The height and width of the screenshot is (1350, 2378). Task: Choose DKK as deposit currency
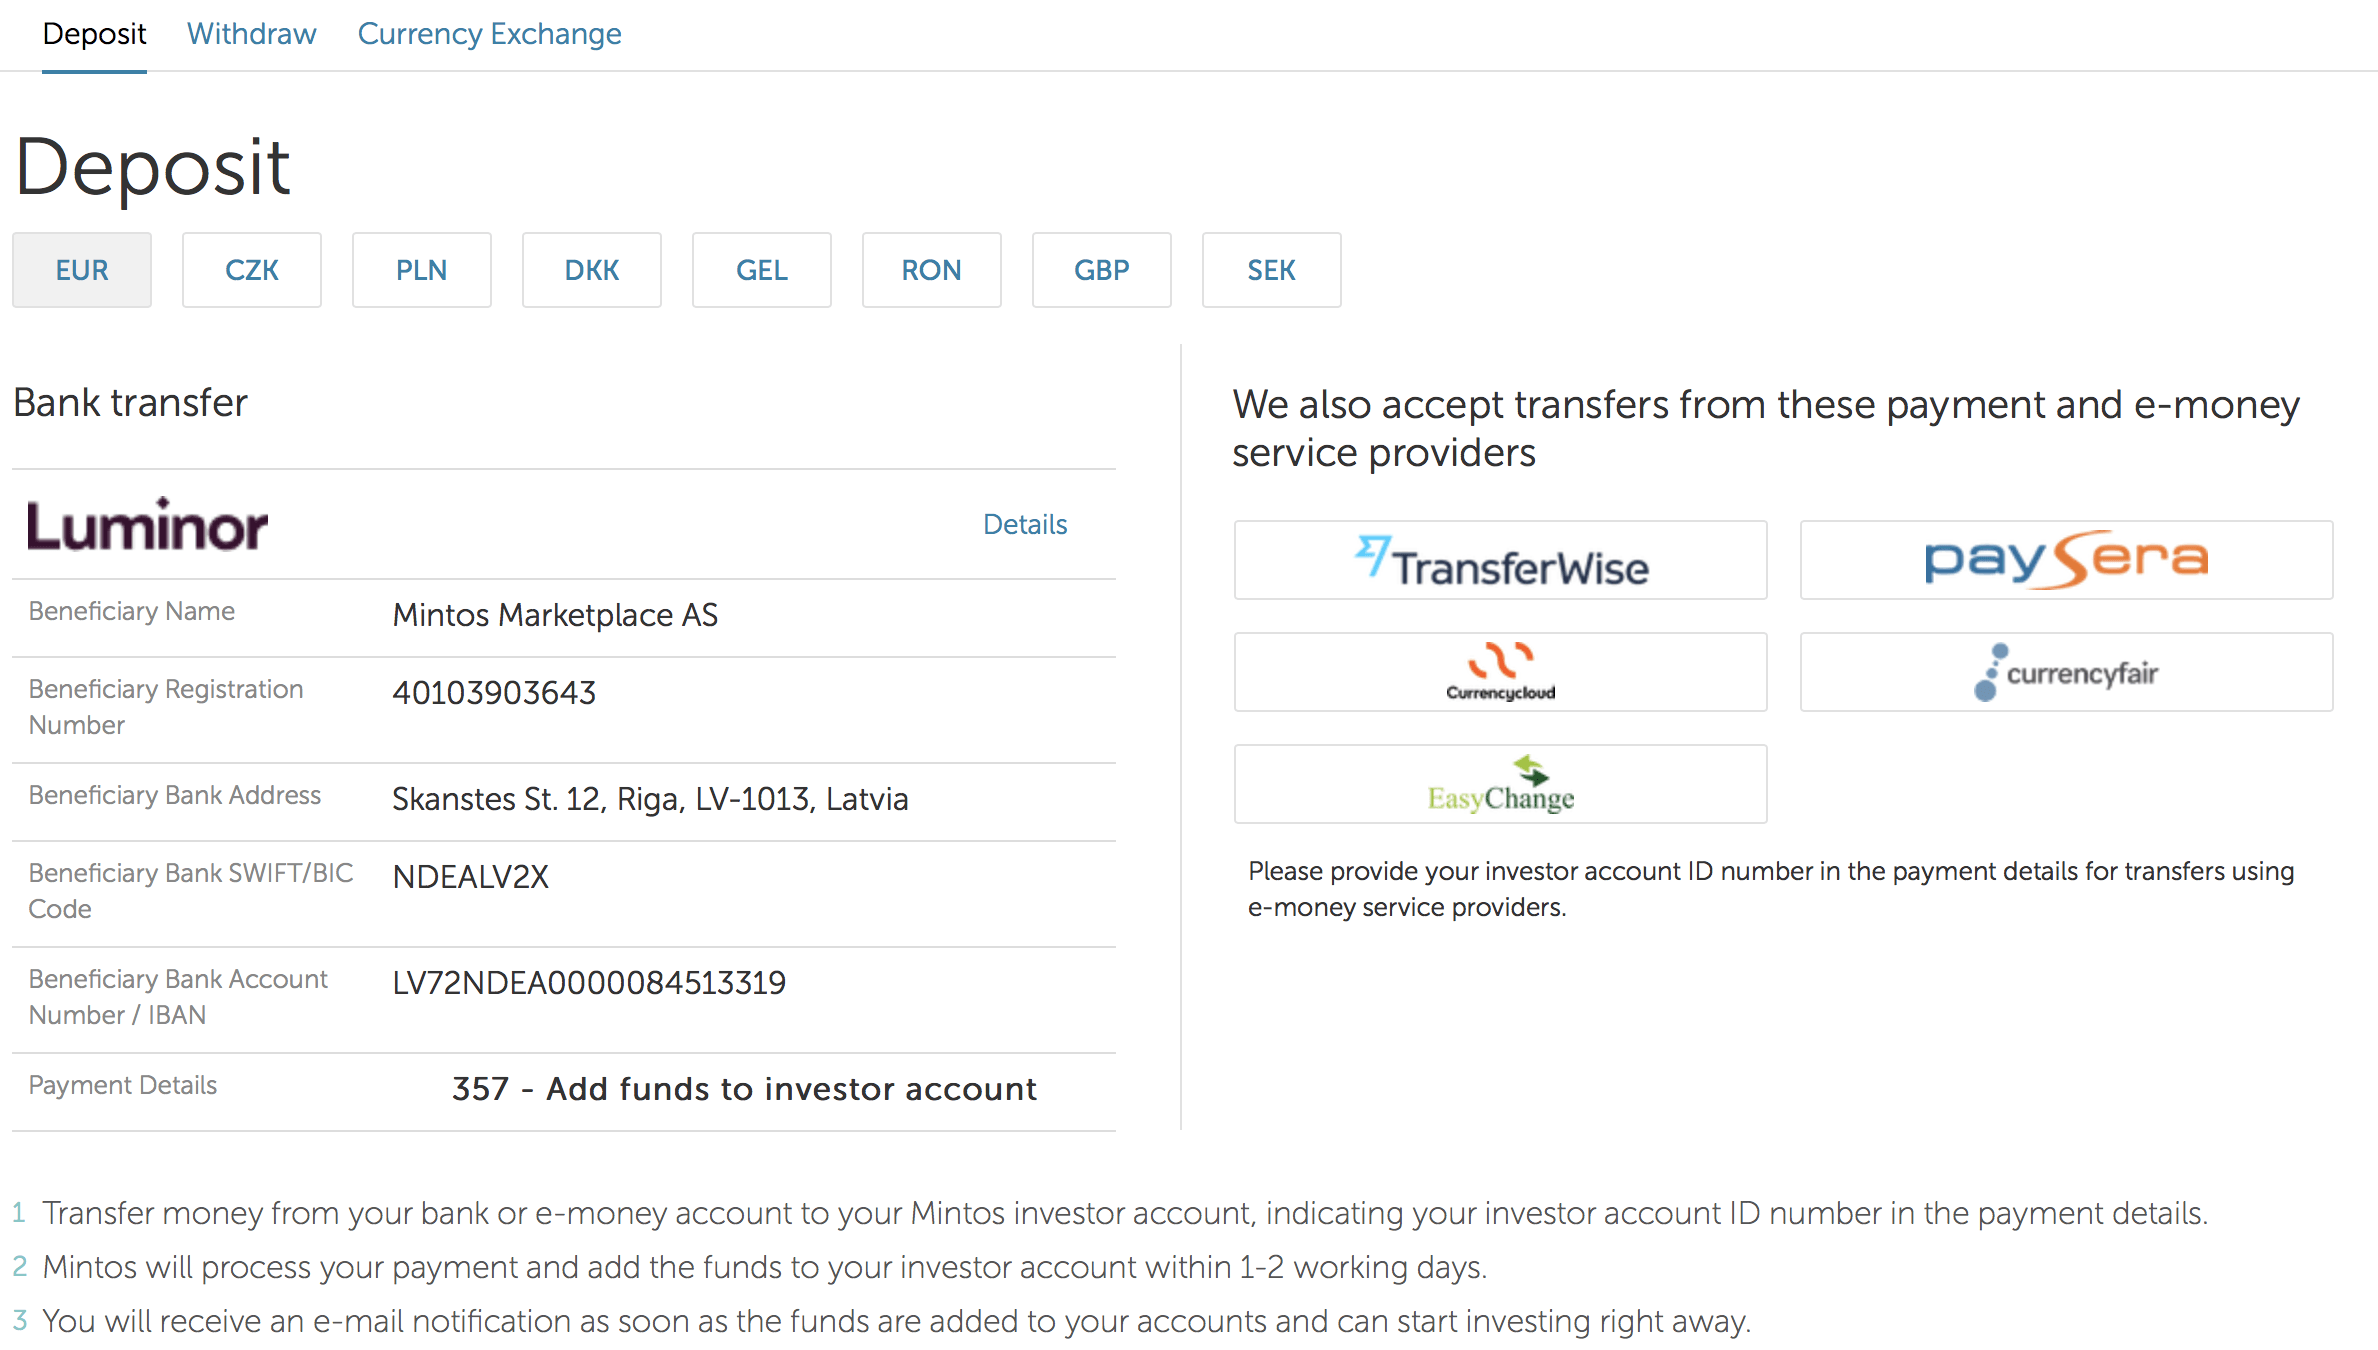tap(592, 270)
